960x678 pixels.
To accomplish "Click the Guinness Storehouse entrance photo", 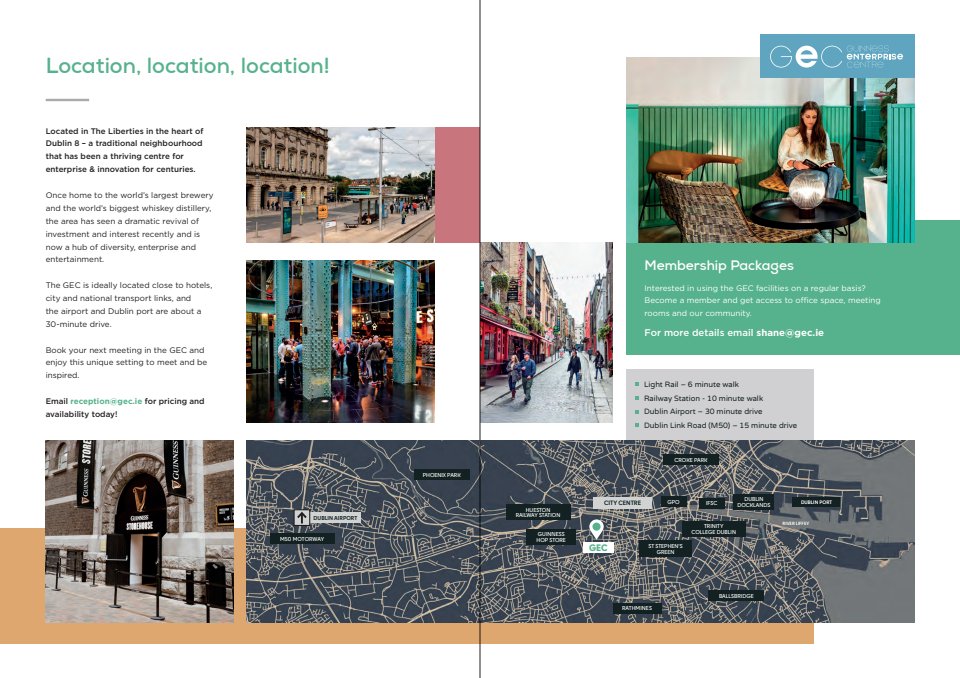I will (140, 531).
